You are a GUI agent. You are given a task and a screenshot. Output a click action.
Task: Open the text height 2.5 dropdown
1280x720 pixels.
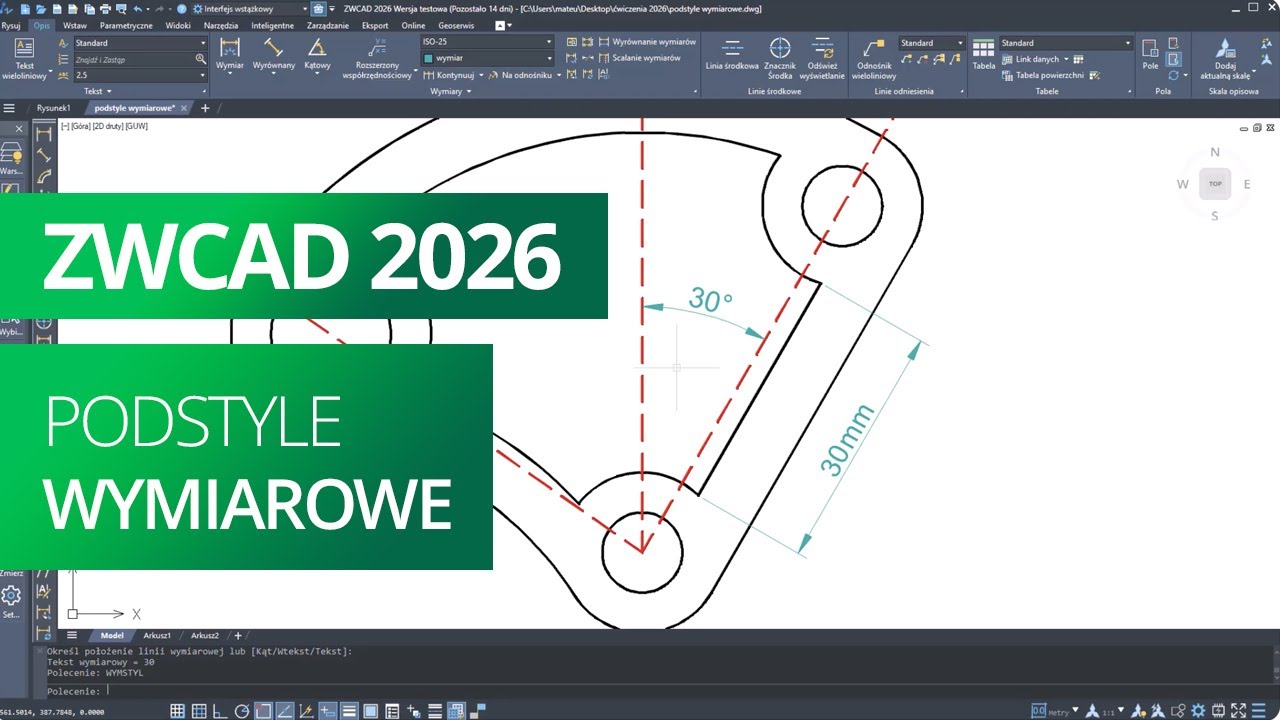point(140,75)
